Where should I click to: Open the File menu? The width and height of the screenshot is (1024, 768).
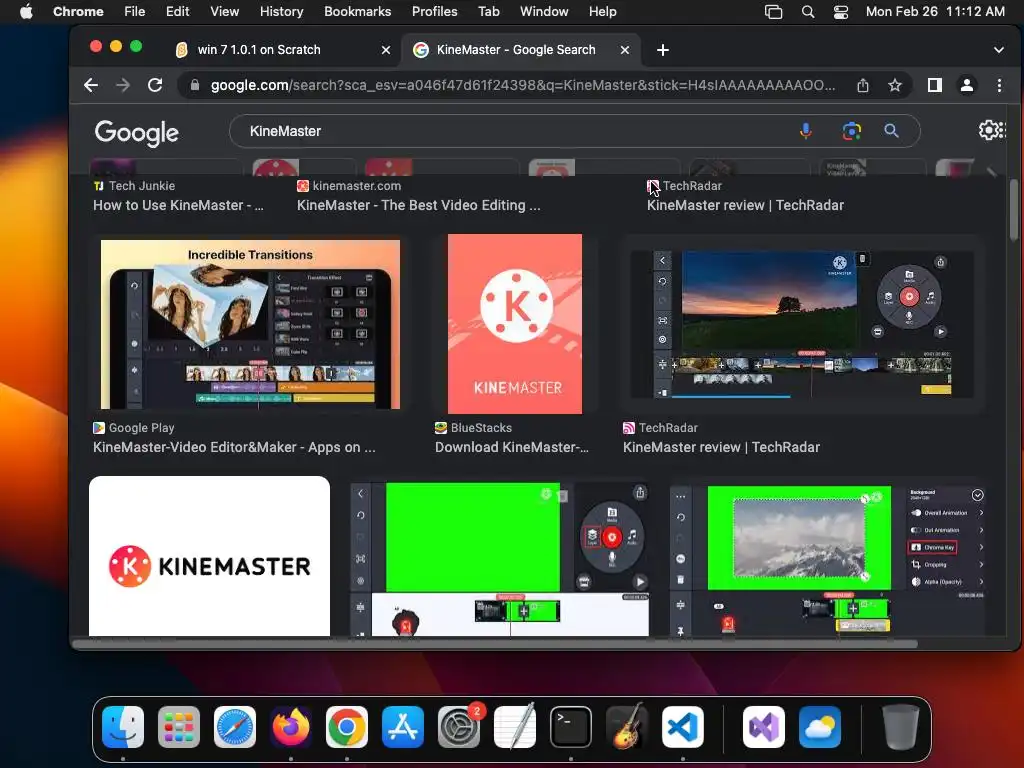click(x=135, y=11)
